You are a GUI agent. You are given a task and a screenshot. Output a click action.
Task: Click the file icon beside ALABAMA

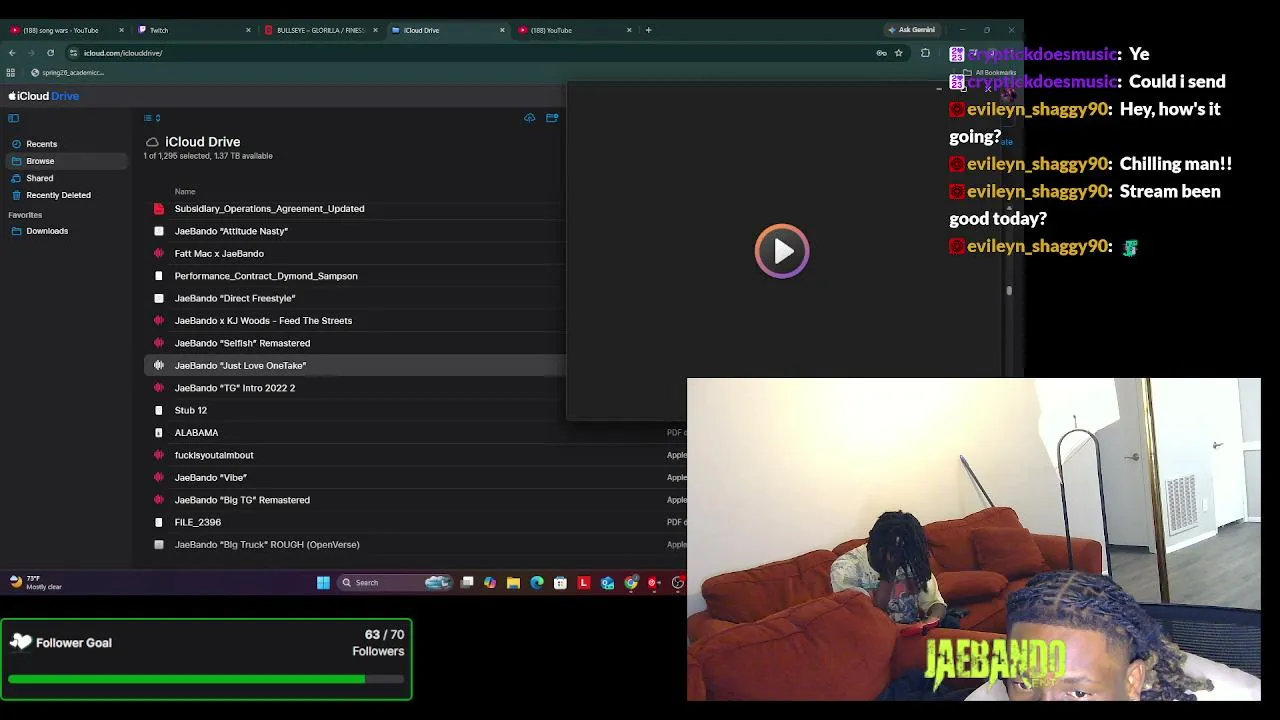tap(159, 433)
